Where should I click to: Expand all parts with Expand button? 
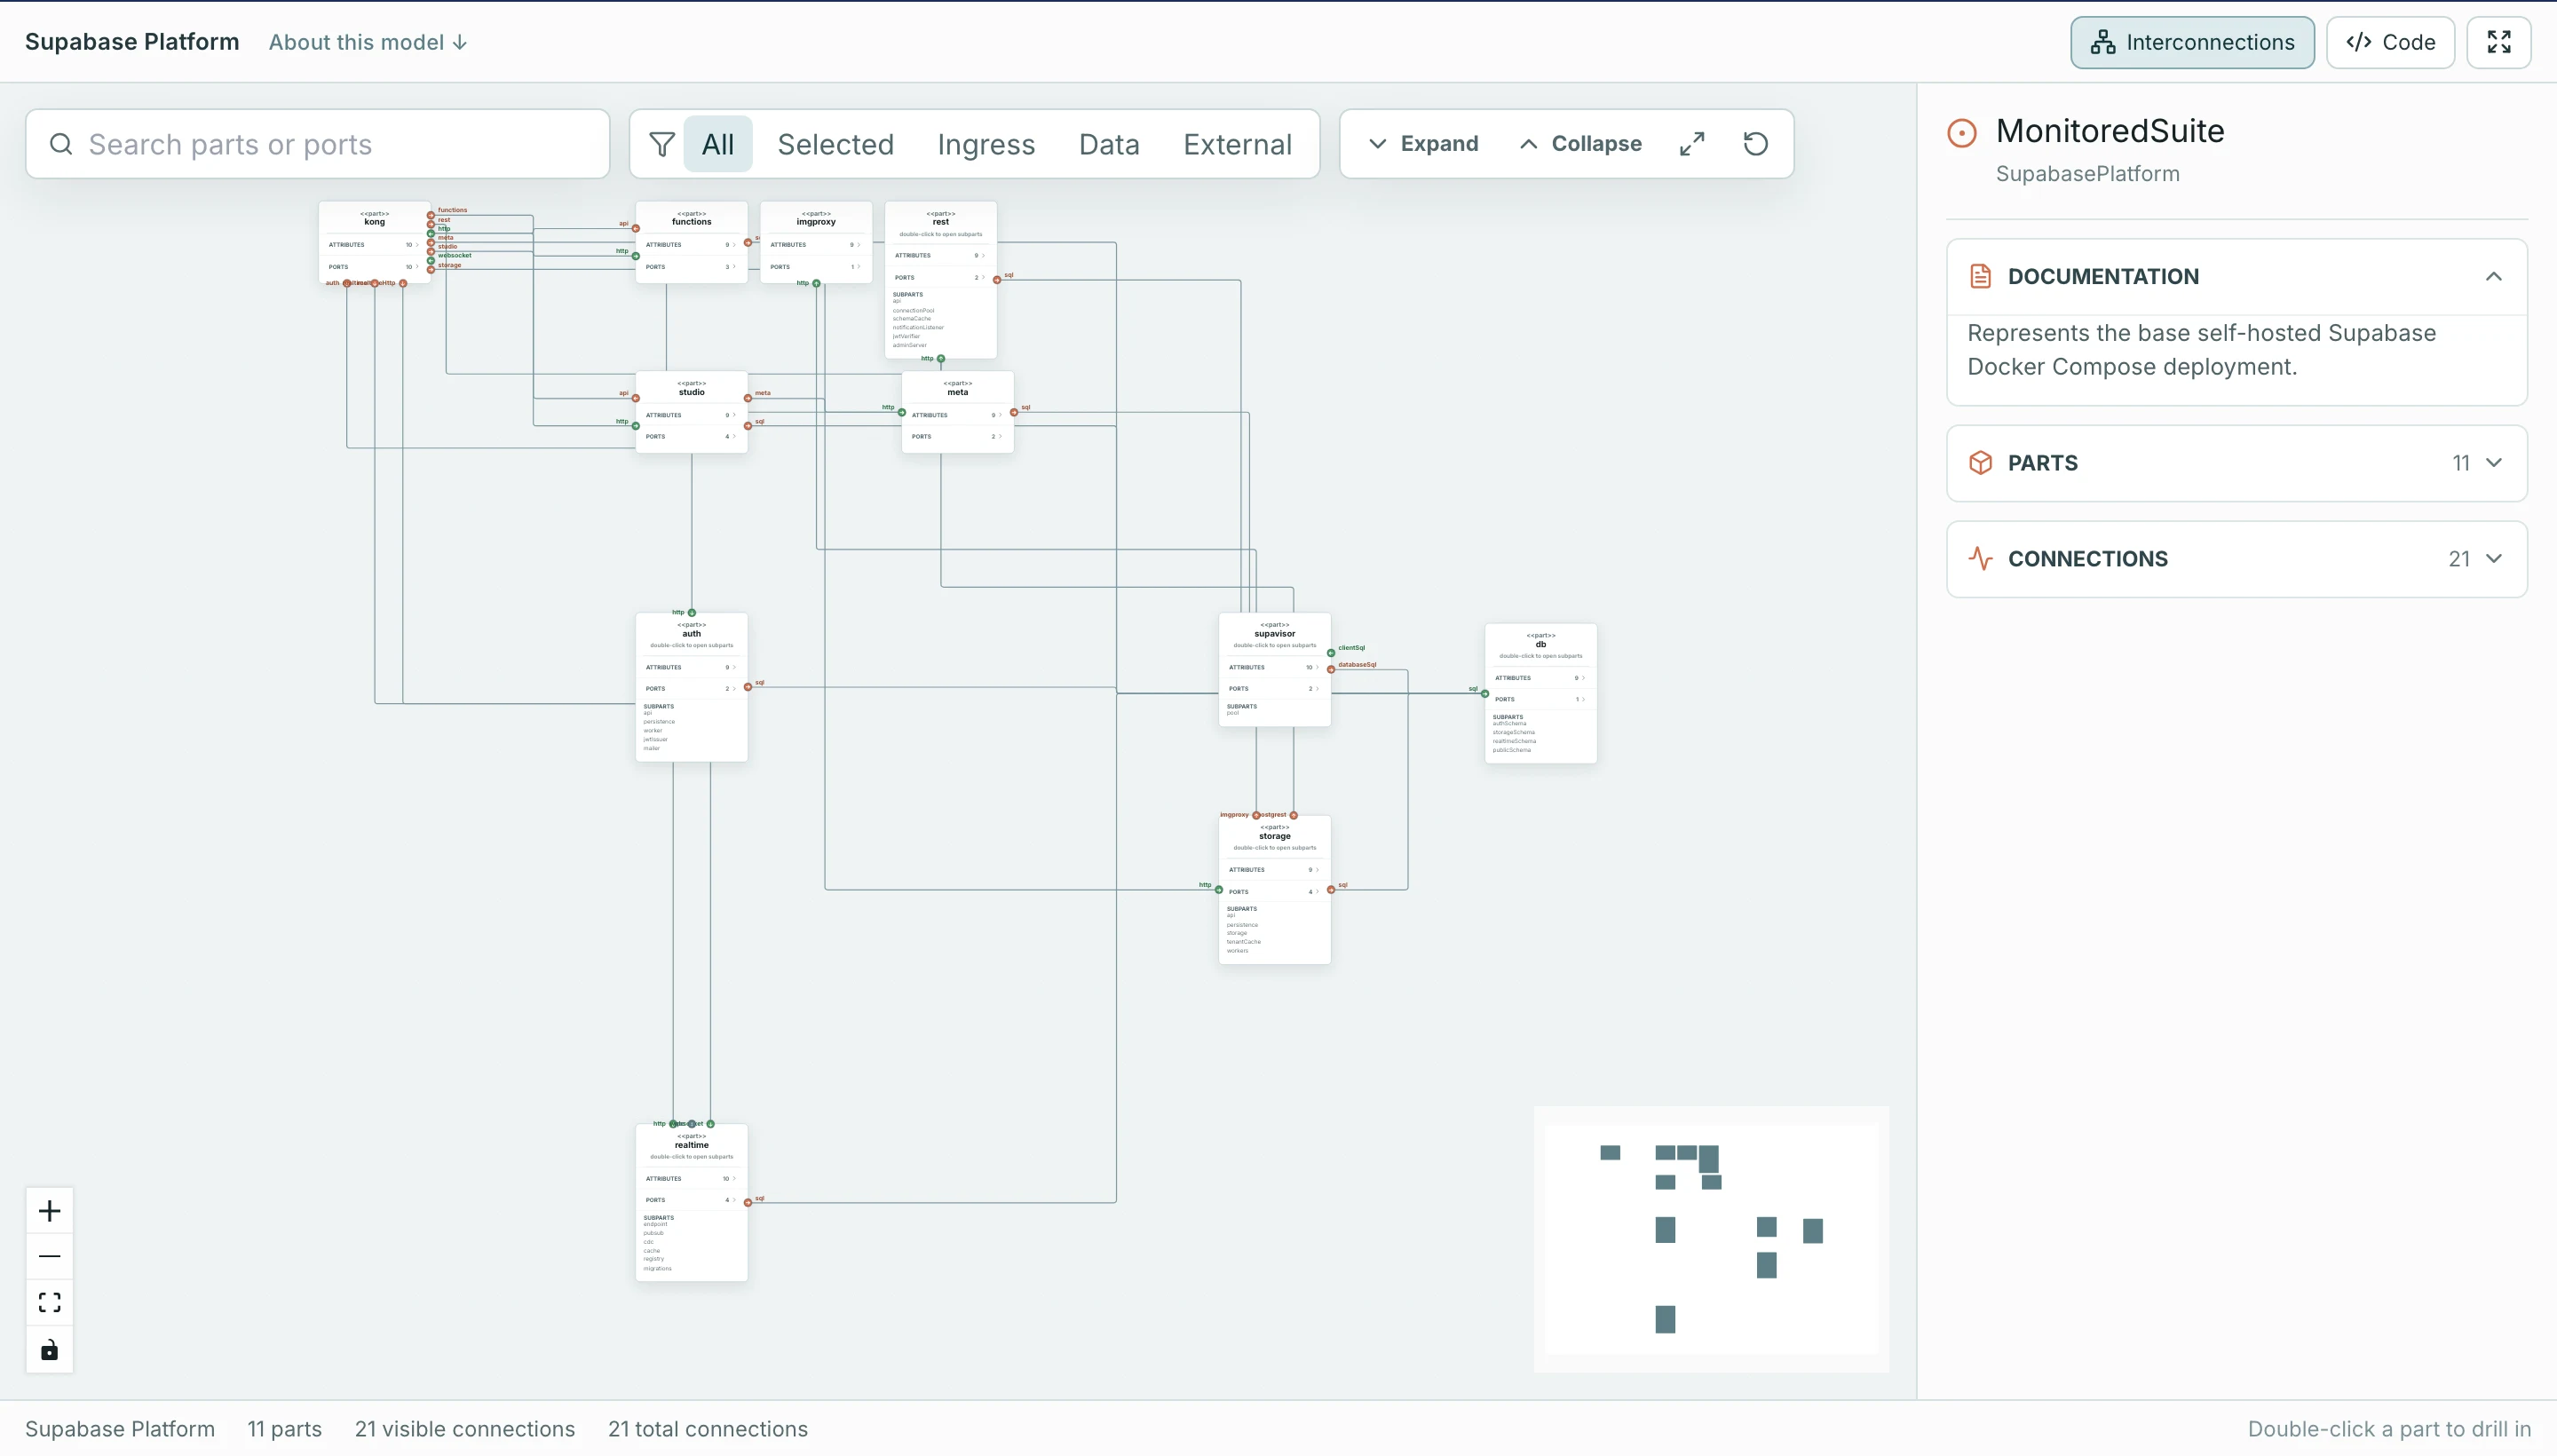(1422, 144)
